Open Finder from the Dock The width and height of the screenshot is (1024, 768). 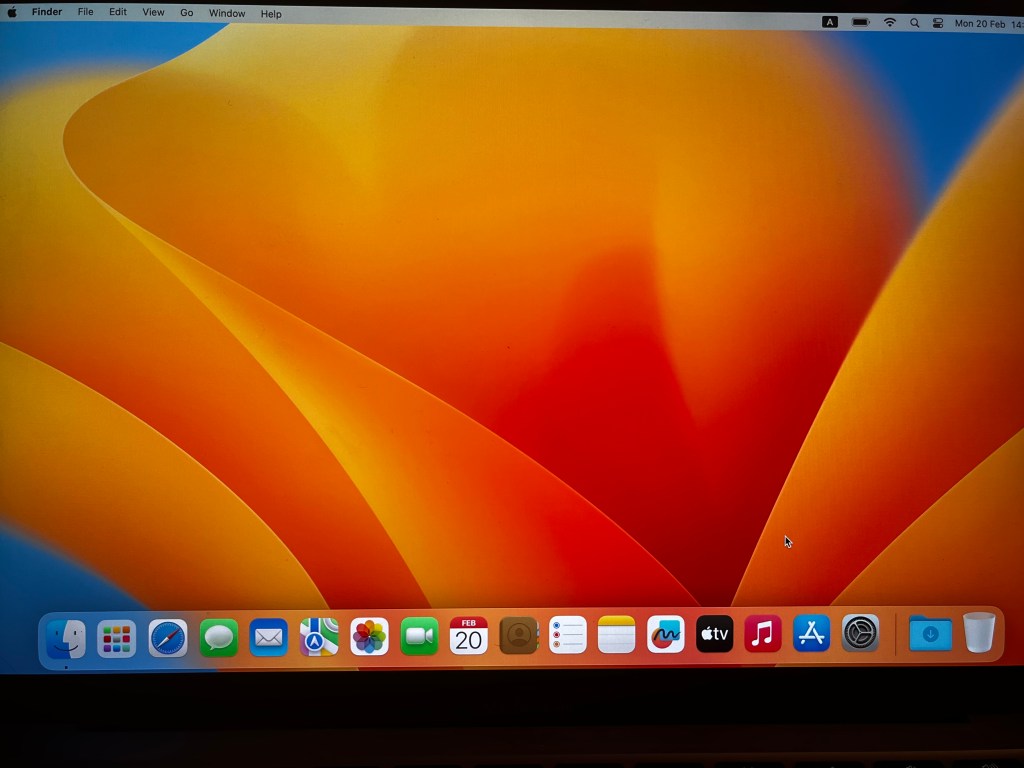click(x=66, y=638)
